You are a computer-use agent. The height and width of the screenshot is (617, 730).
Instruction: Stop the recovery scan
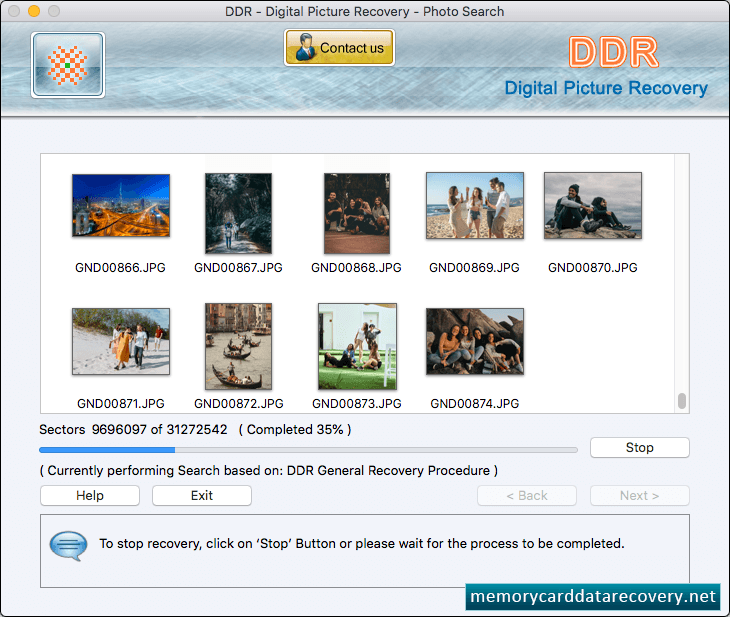(x=640, y=447)
